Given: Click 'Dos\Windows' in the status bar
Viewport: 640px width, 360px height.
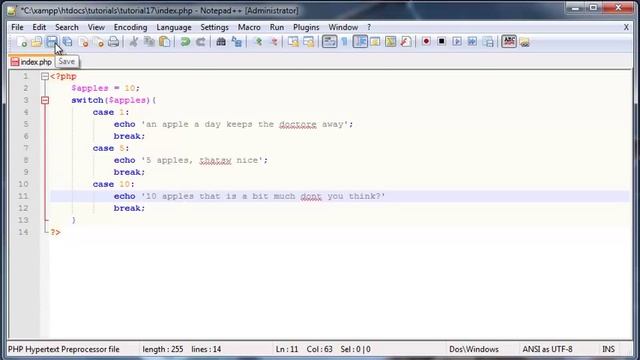Looking at the screenshot, I should coord(473,349).
